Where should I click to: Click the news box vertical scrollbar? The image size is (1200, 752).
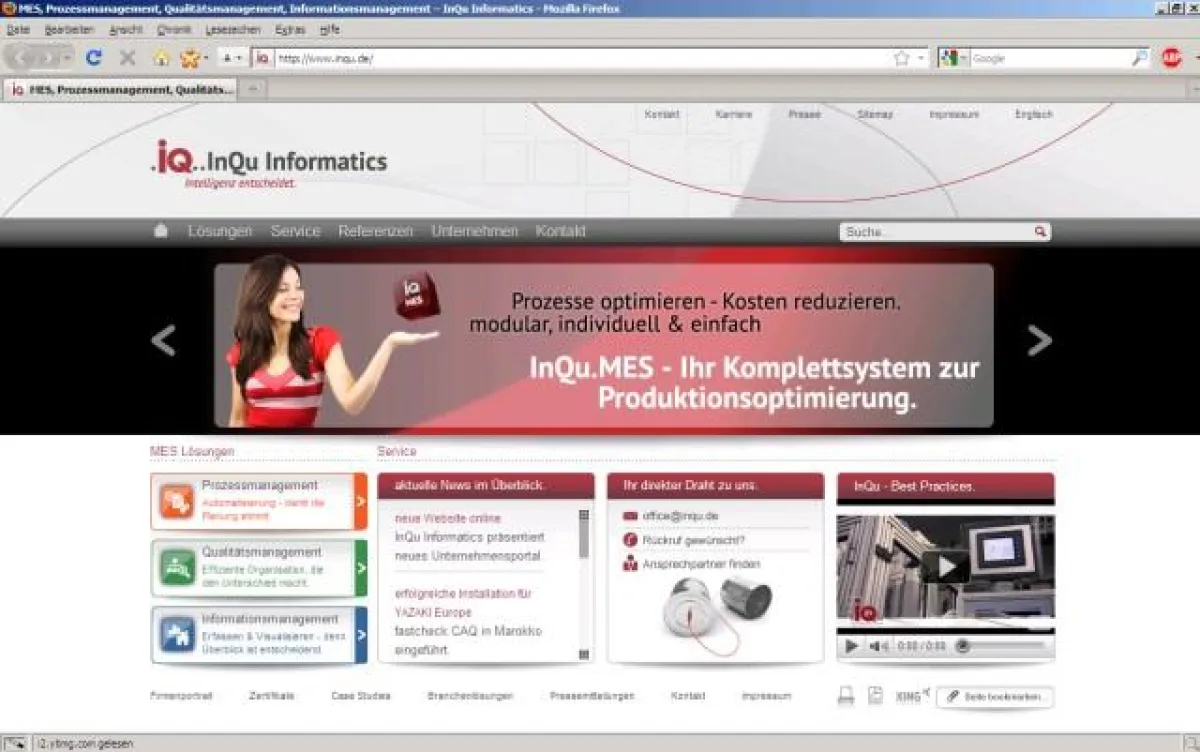[584, 584]
